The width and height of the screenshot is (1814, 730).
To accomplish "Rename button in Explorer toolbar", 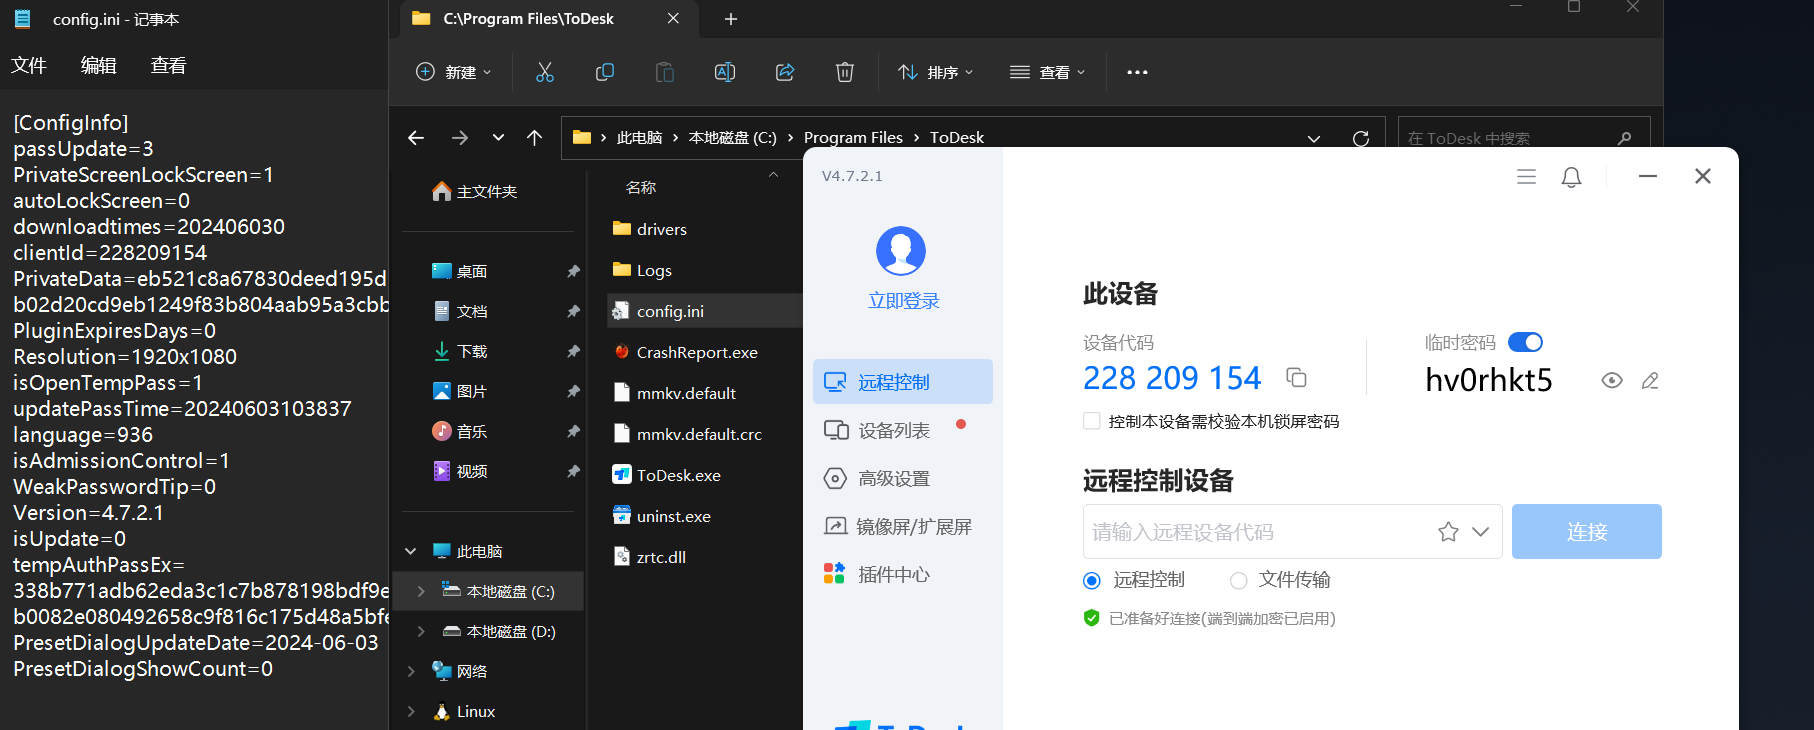I will click(725, 72).
